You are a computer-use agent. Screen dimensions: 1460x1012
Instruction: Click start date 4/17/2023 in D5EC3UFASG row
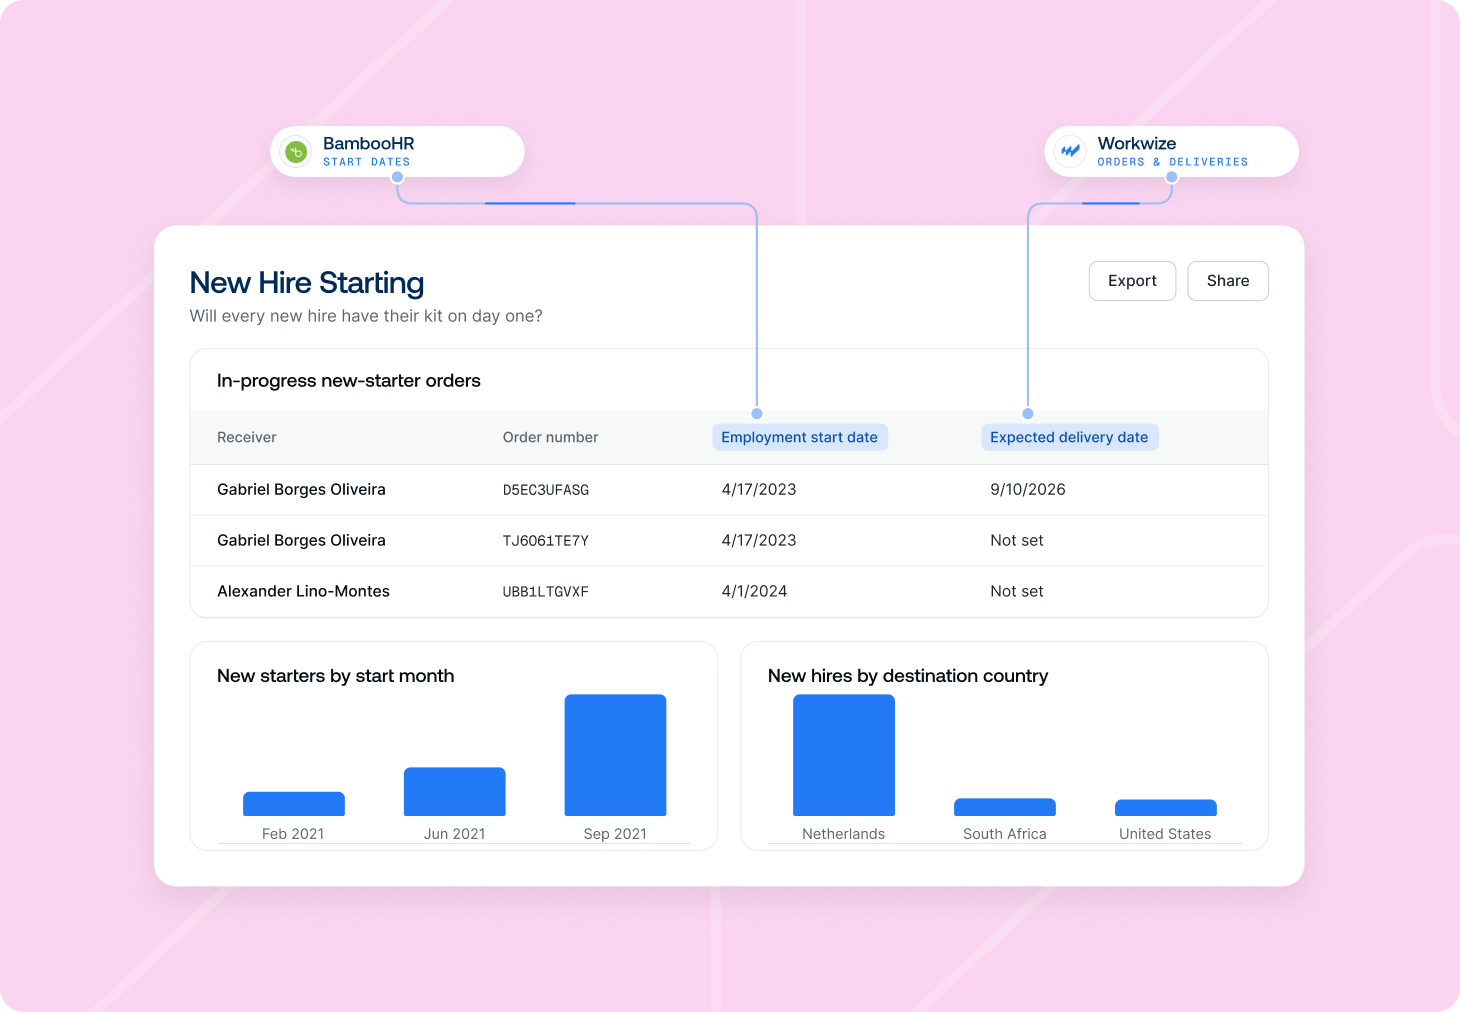tap(759, 489)
